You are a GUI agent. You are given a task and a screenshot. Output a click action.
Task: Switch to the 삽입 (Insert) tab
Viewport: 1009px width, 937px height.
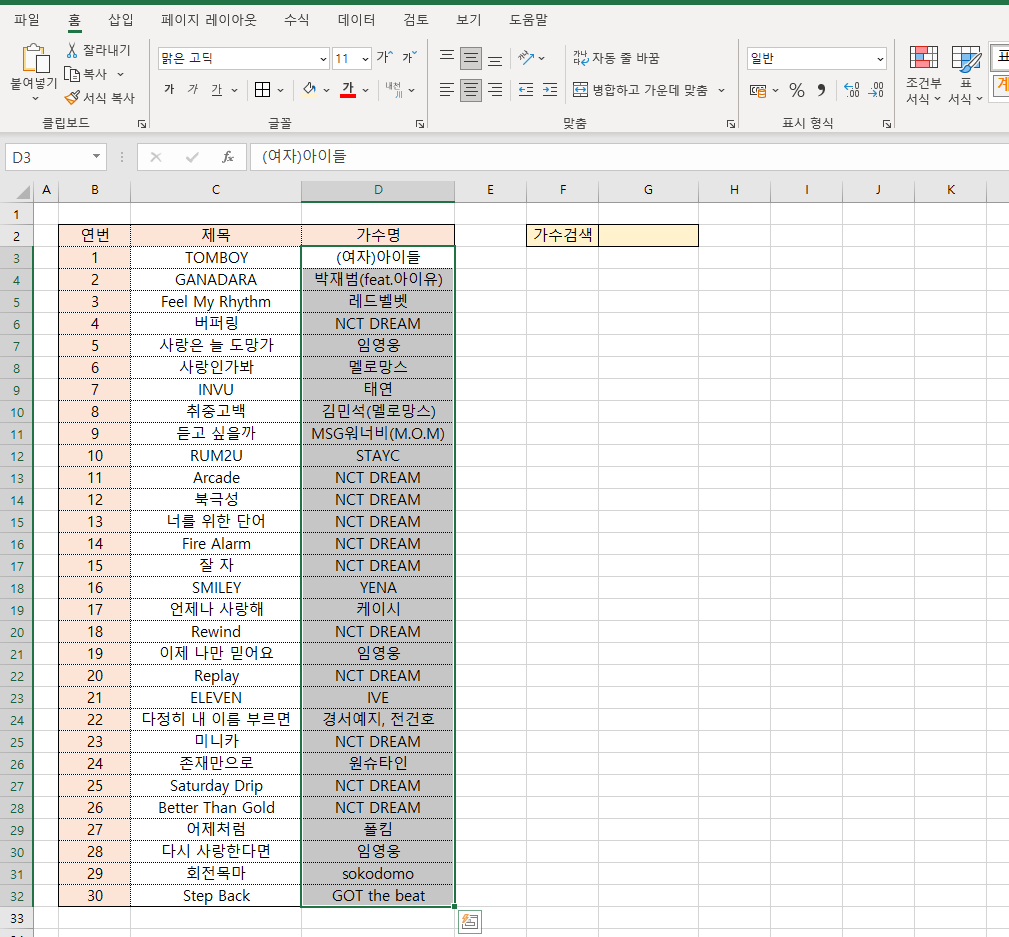[x=120, y=20]
